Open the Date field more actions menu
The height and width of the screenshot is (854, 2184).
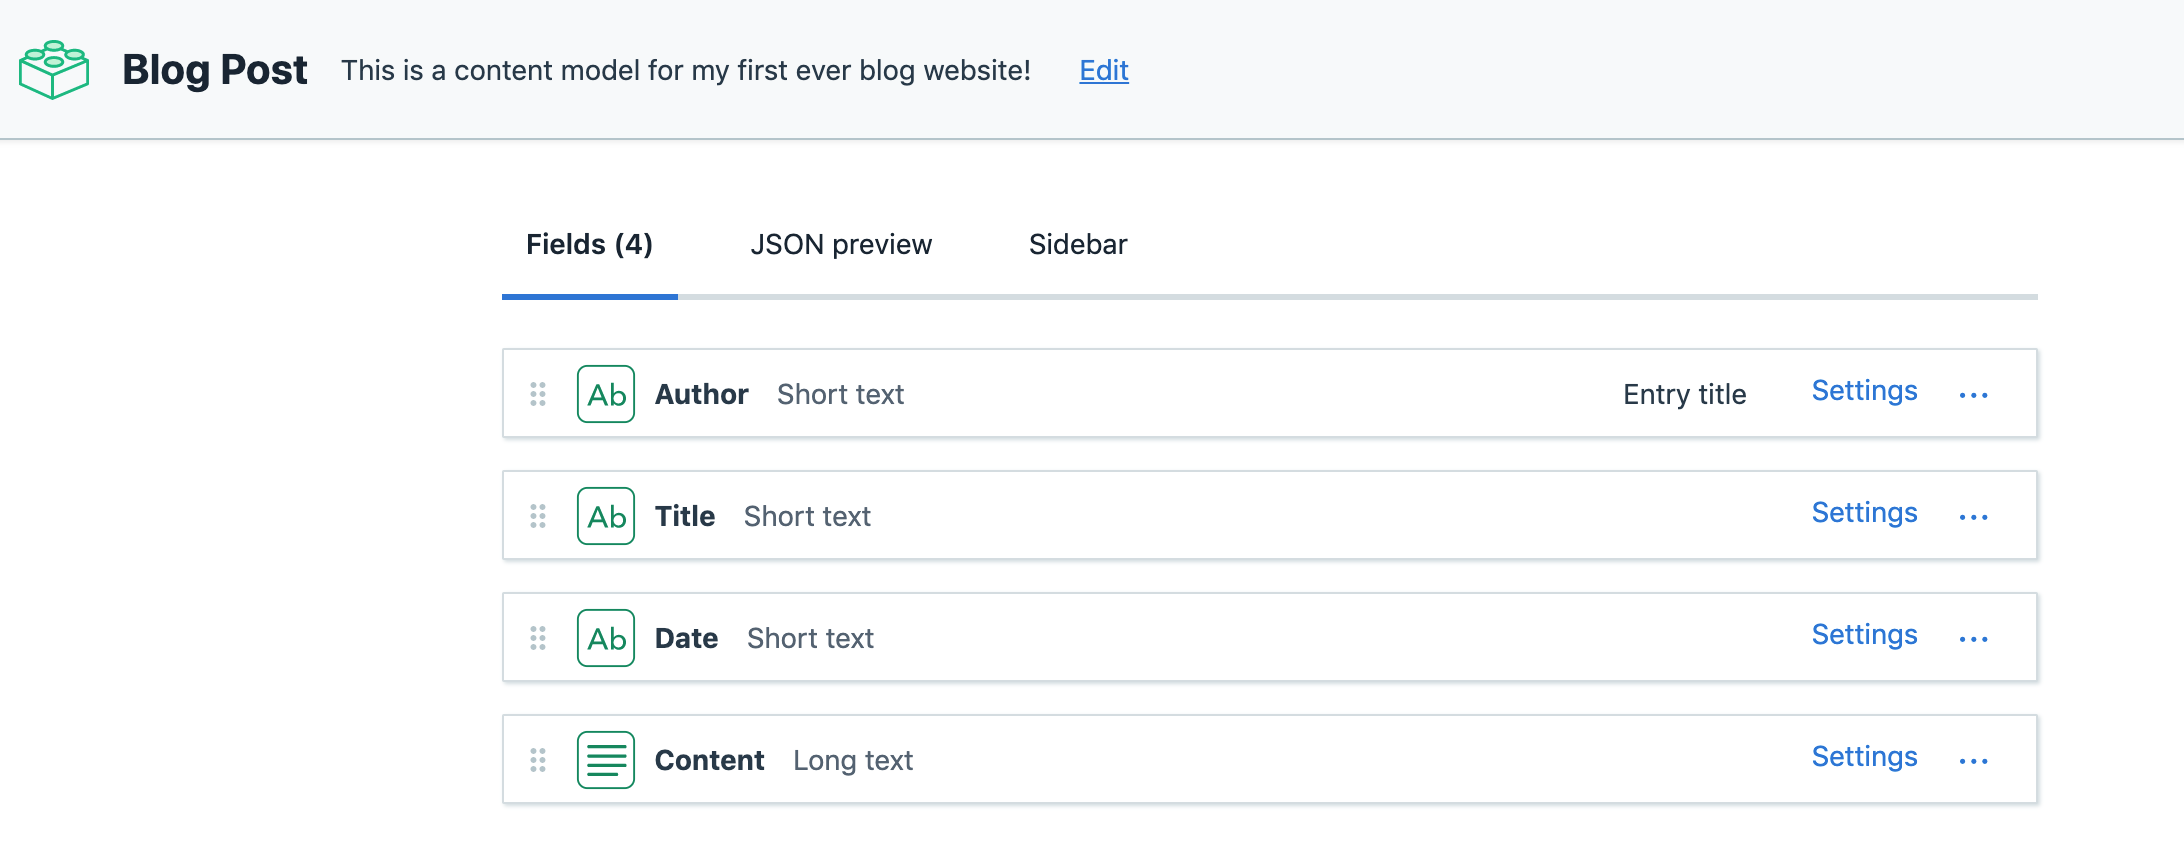click(x=1973, y=639)
